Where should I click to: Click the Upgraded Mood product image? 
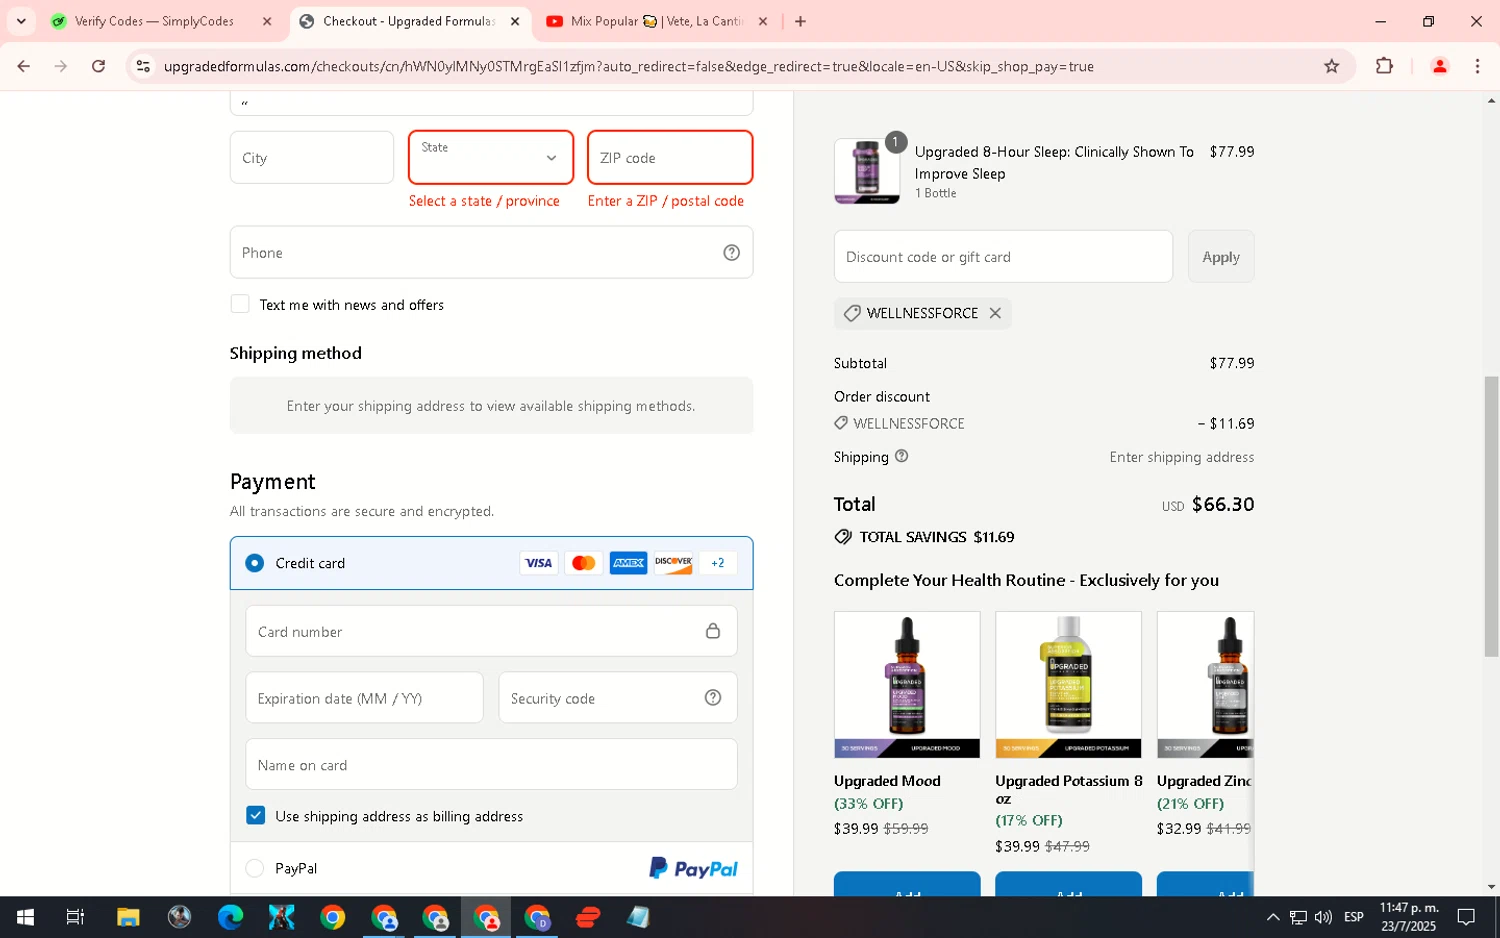point(907,685)
